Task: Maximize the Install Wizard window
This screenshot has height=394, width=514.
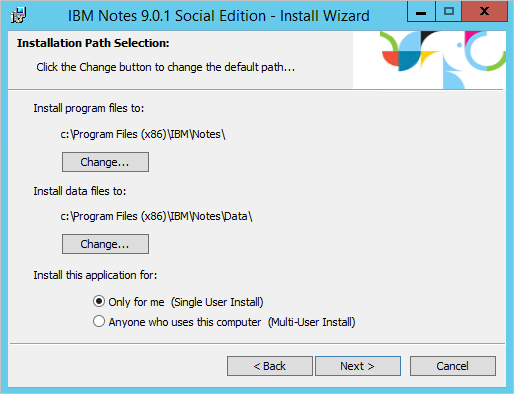Action: (449, 12)
